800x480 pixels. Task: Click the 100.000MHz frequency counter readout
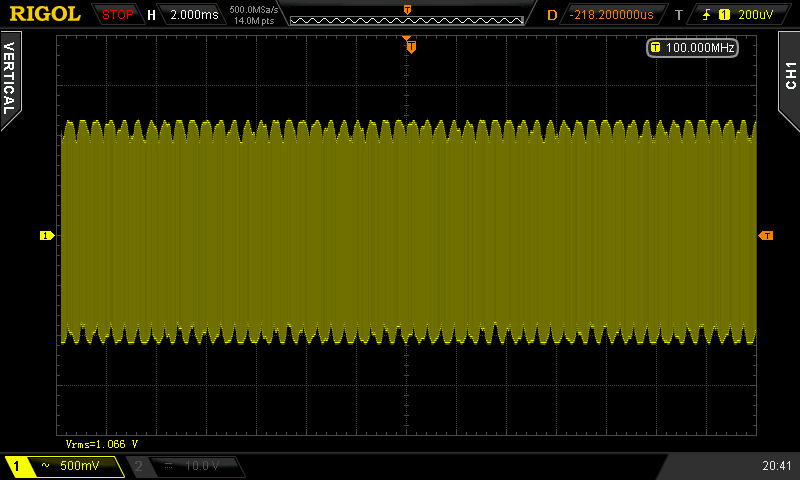tap(692, 48)
